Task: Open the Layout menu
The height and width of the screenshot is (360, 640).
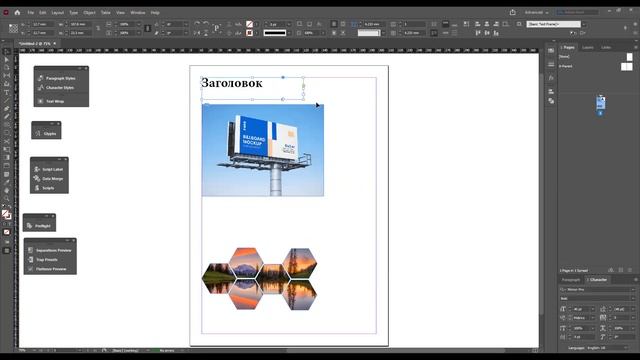Action: pos(58,13)
